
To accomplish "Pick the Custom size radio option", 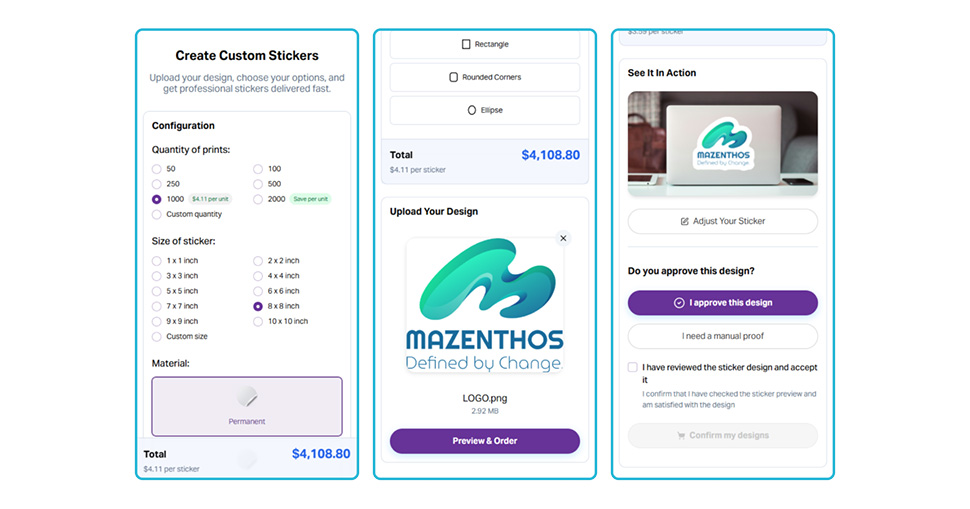I will click(157, 336).
